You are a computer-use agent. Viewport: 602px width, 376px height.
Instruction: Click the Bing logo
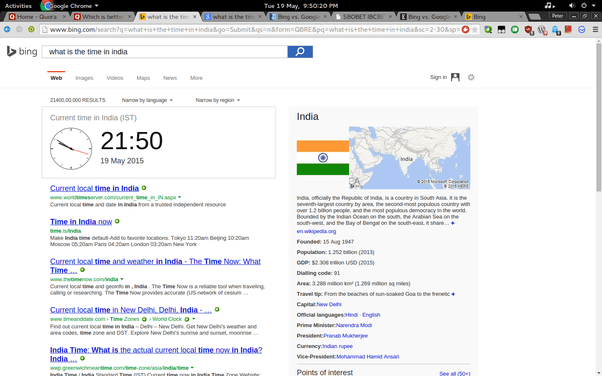pos(22,51)
